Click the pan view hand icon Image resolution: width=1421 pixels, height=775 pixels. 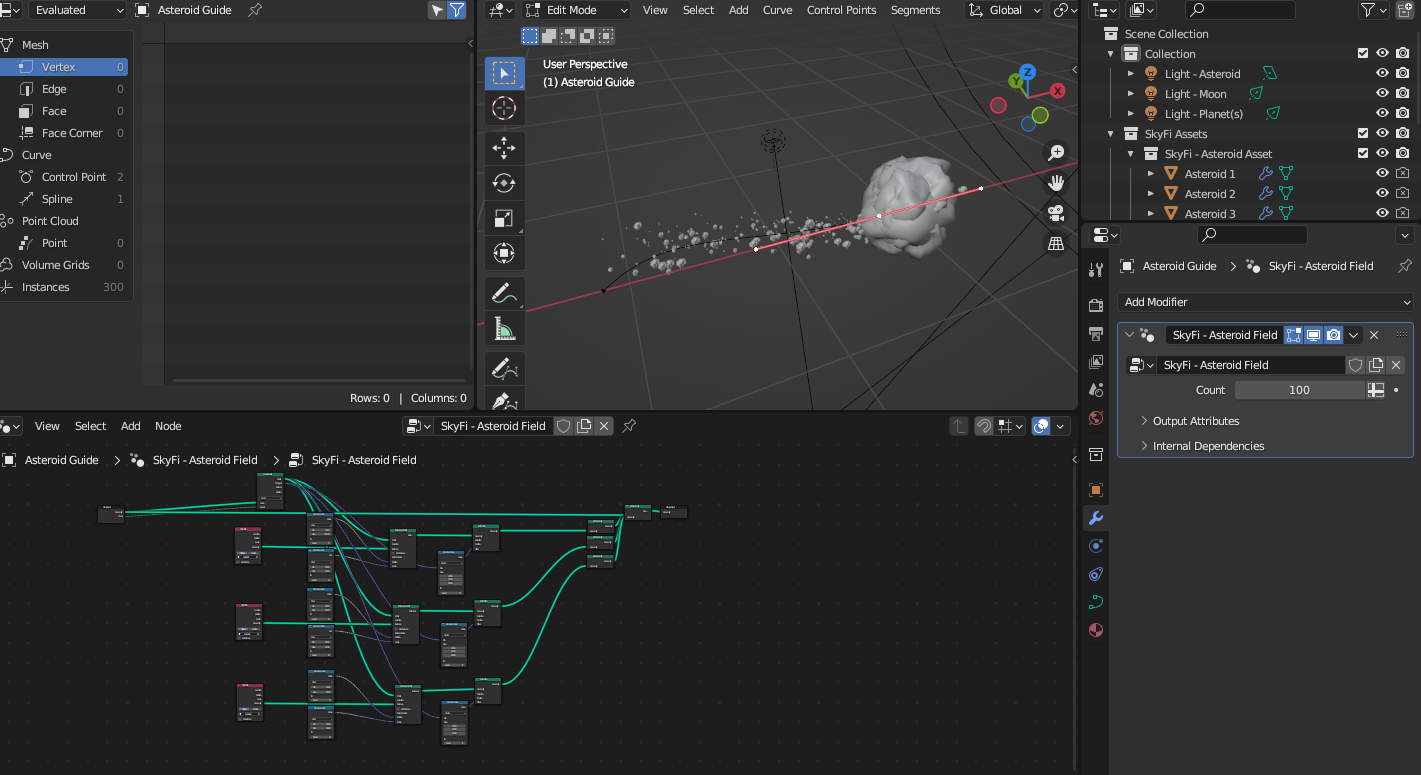[1056, 183]
